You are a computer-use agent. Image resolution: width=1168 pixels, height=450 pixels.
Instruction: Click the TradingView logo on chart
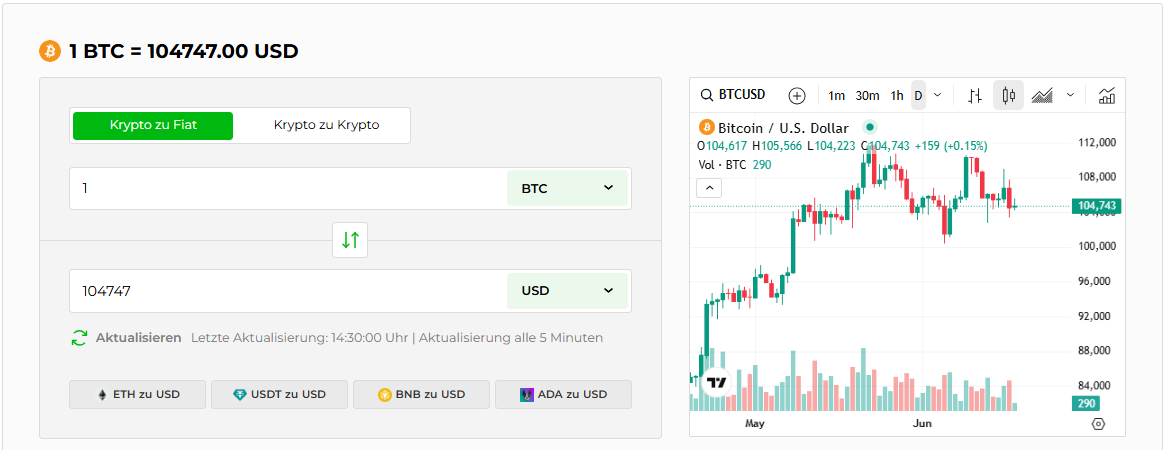click(716, 383)
